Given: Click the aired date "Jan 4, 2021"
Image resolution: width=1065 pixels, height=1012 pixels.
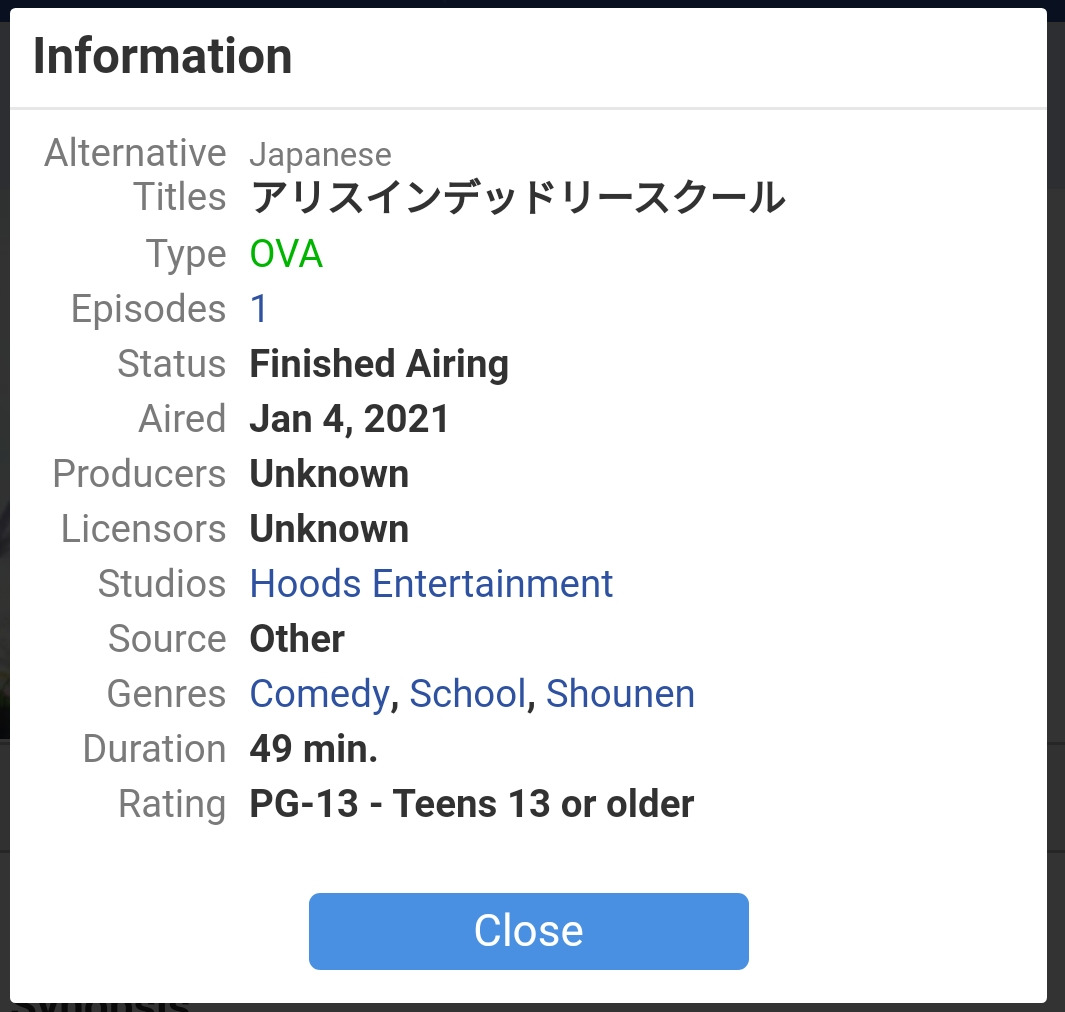Looking at the screenshot, I should (x=350, y=420).
